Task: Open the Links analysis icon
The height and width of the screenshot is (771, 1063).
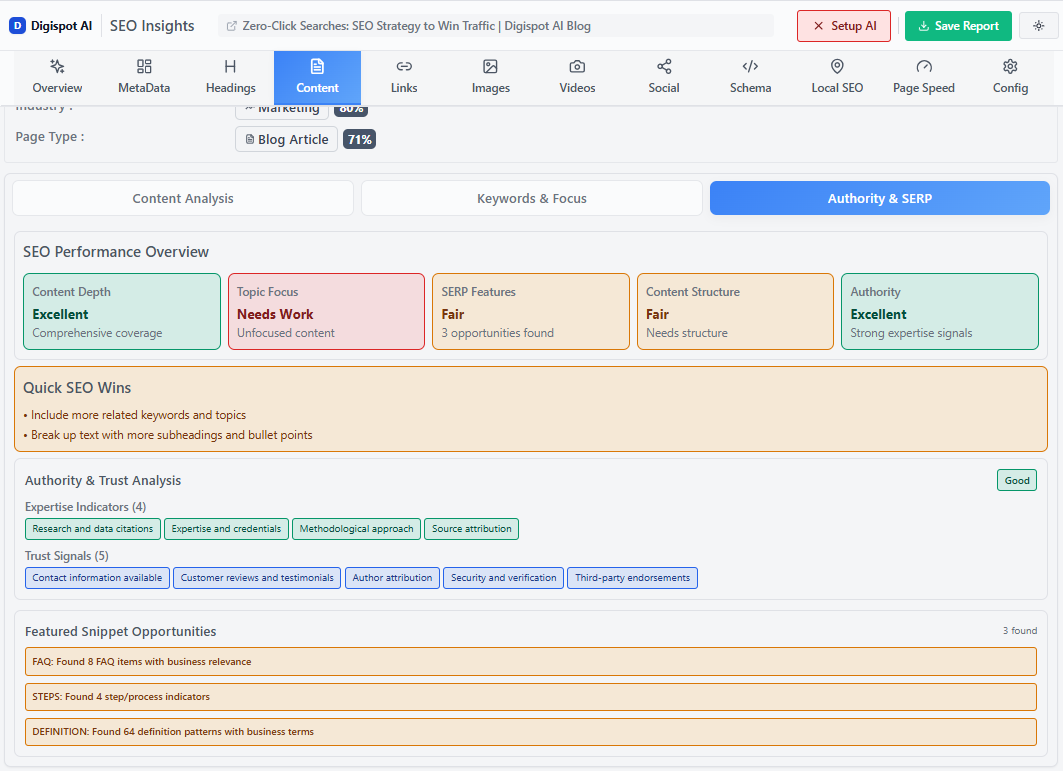Action: [x=404, y=67]
